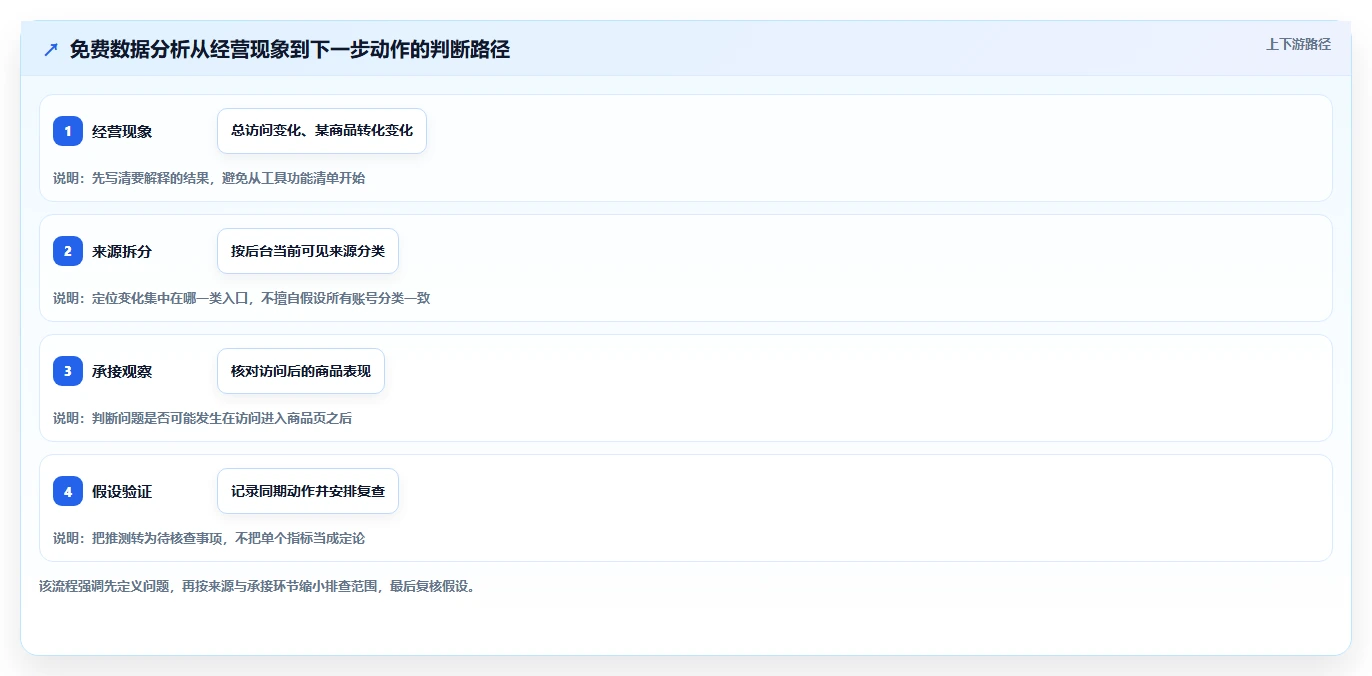This screenshot has height=676, width=1372.
Task: Click the 按后台当前可见来源分类 chip
Action: (308, 251)
